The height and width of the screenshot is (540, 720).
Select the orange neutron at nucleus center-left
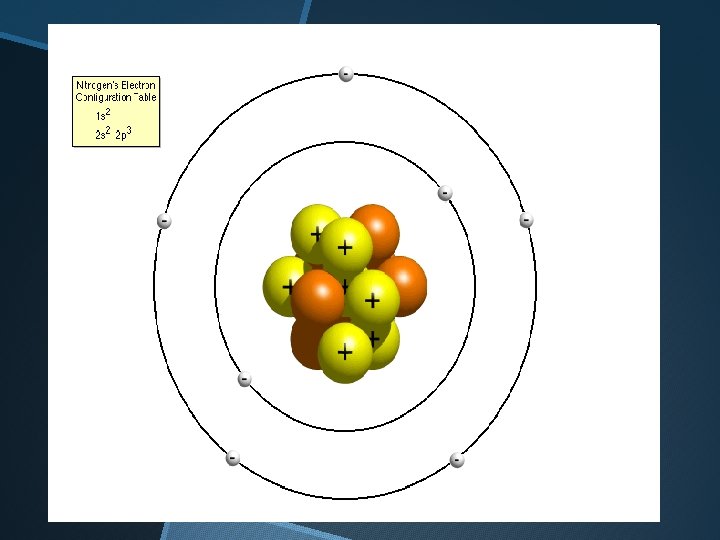click(x=318, y=296)
